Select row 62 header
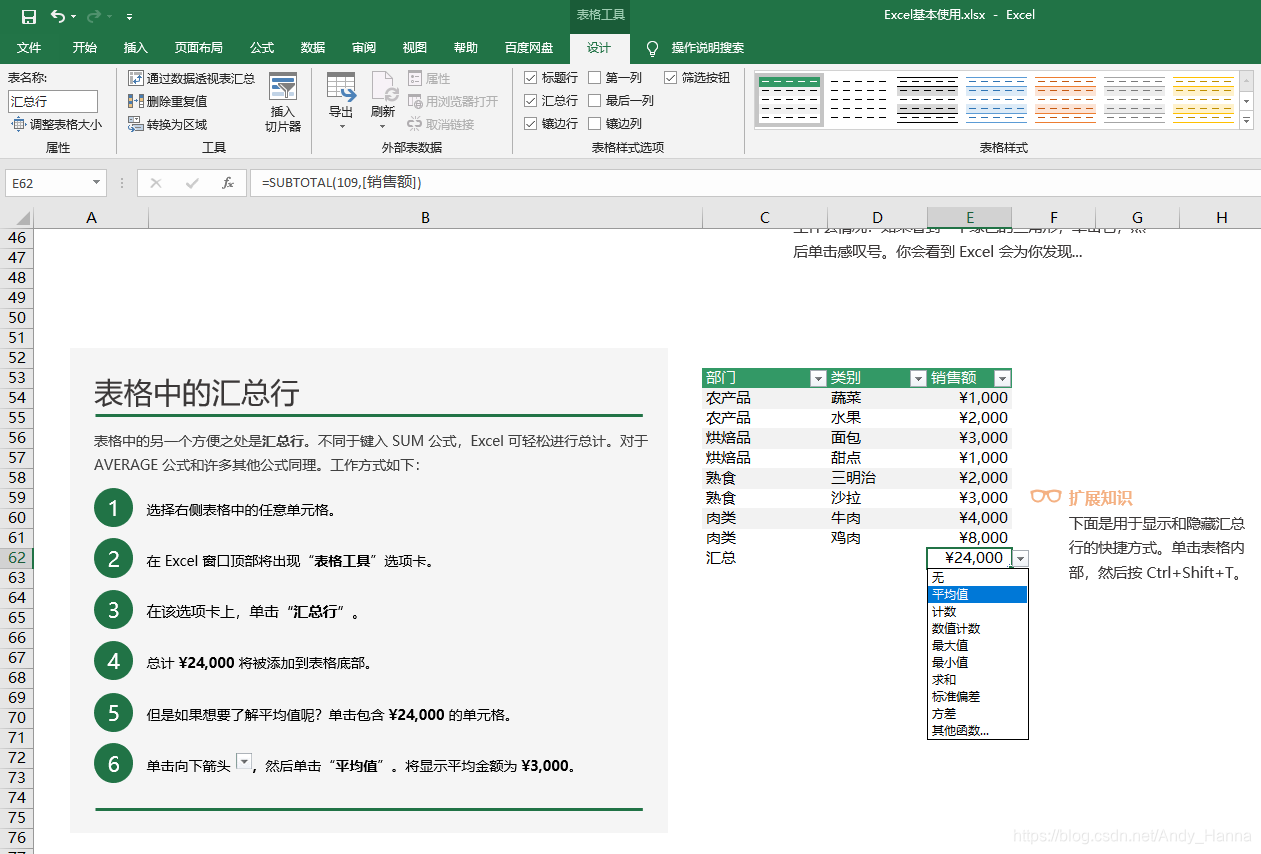Viewport: 1261px width, 854px height. 16,558
